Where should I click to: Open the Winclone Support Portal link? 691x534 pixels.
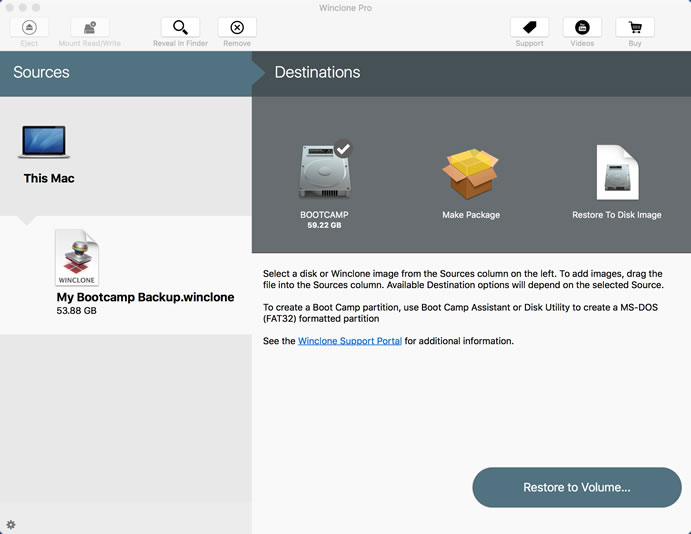click(x=350, y=341)
